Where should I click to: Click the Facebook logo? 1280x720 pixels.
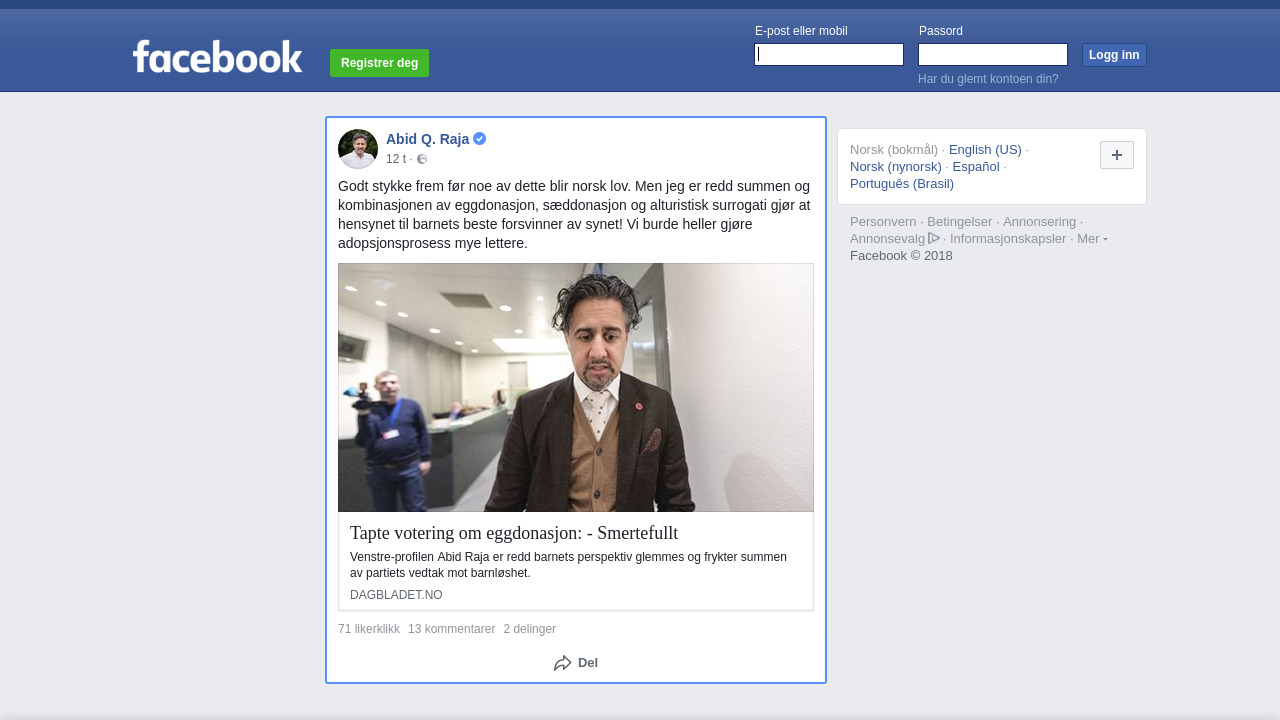(x=217, y=57)
